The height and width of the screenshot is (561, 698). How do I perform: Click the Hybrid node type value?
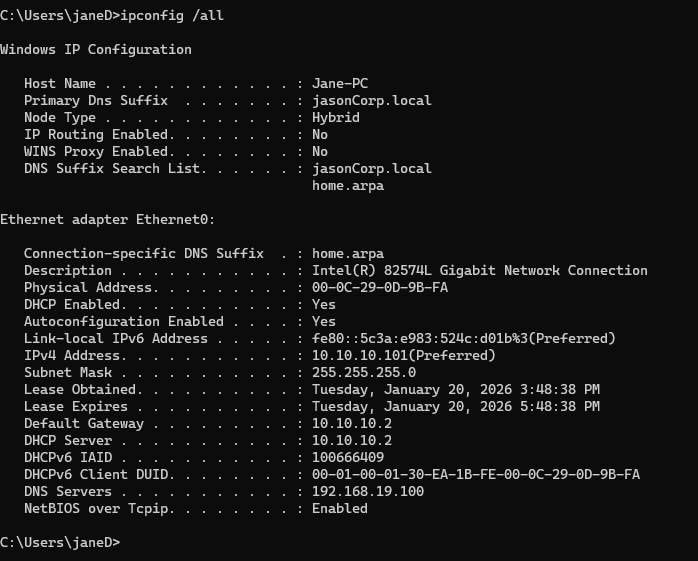[336, 117]
